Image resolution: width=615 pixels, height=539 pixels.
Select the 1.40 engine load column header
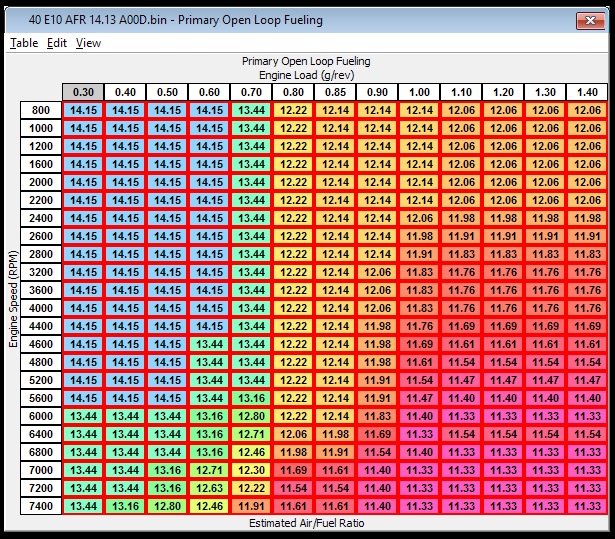point(588,92)
